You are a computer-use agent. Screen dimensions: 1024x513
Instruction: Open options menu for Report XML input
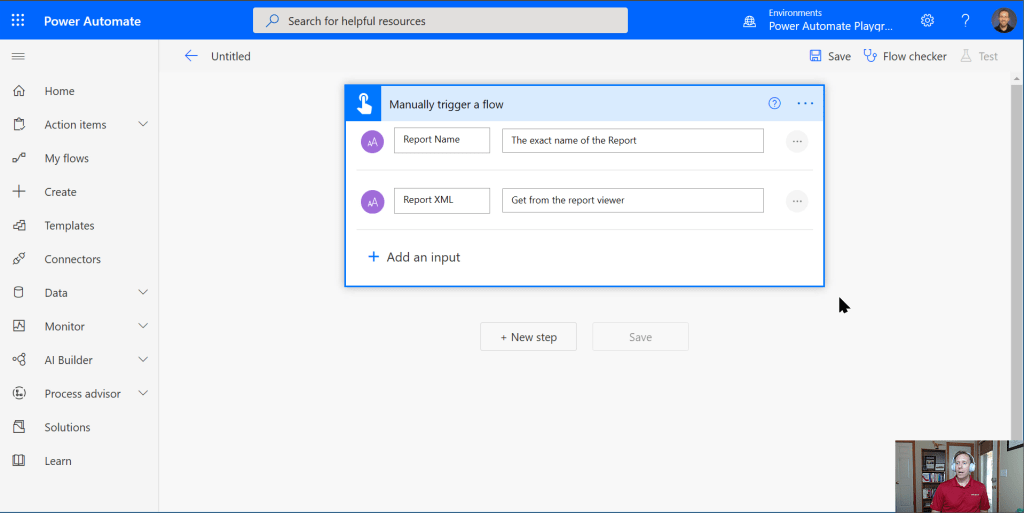coord(797,201)
